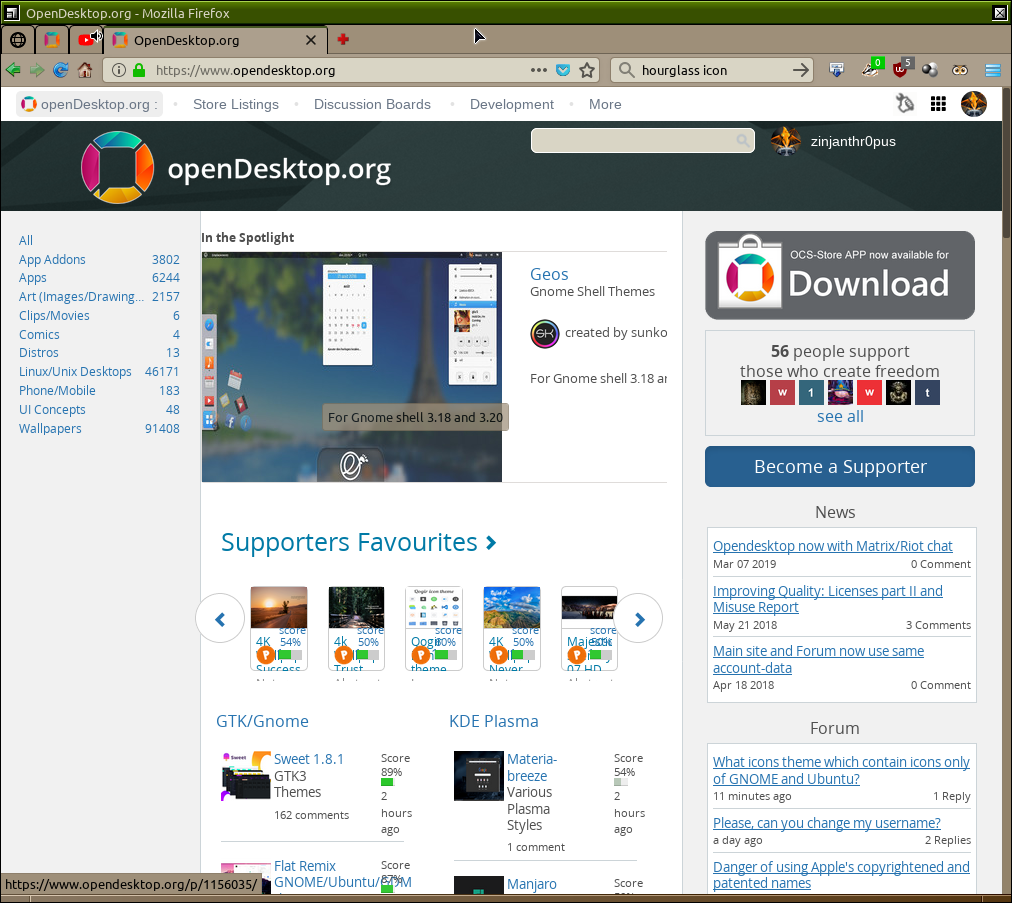Bookmark this page with the star icon

(x=587, y=70)
